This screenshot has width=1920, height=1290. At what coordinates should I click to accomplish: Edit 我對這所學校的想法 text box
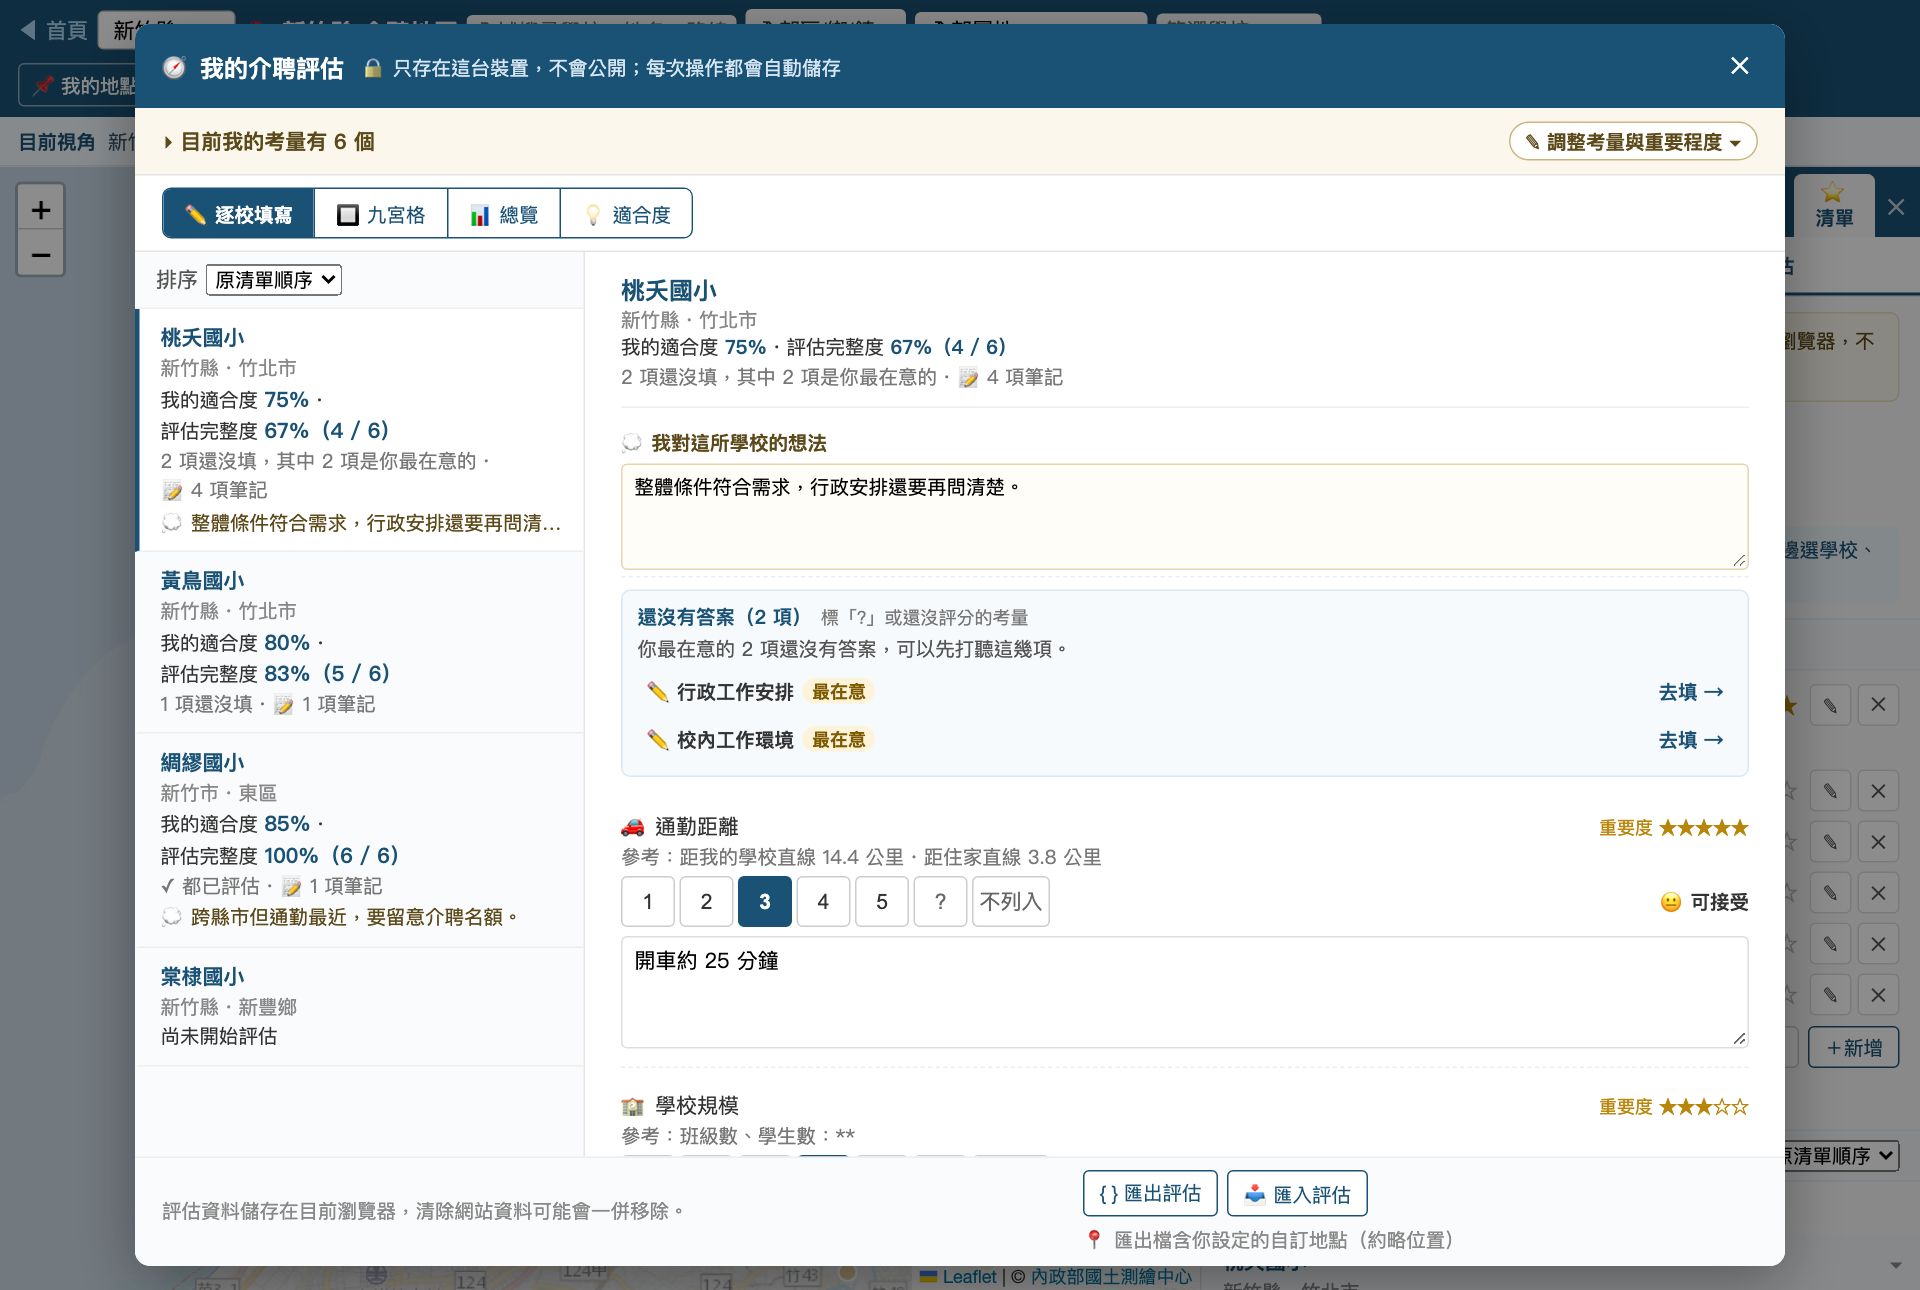pyautogui.click(x=1184, y=517)
